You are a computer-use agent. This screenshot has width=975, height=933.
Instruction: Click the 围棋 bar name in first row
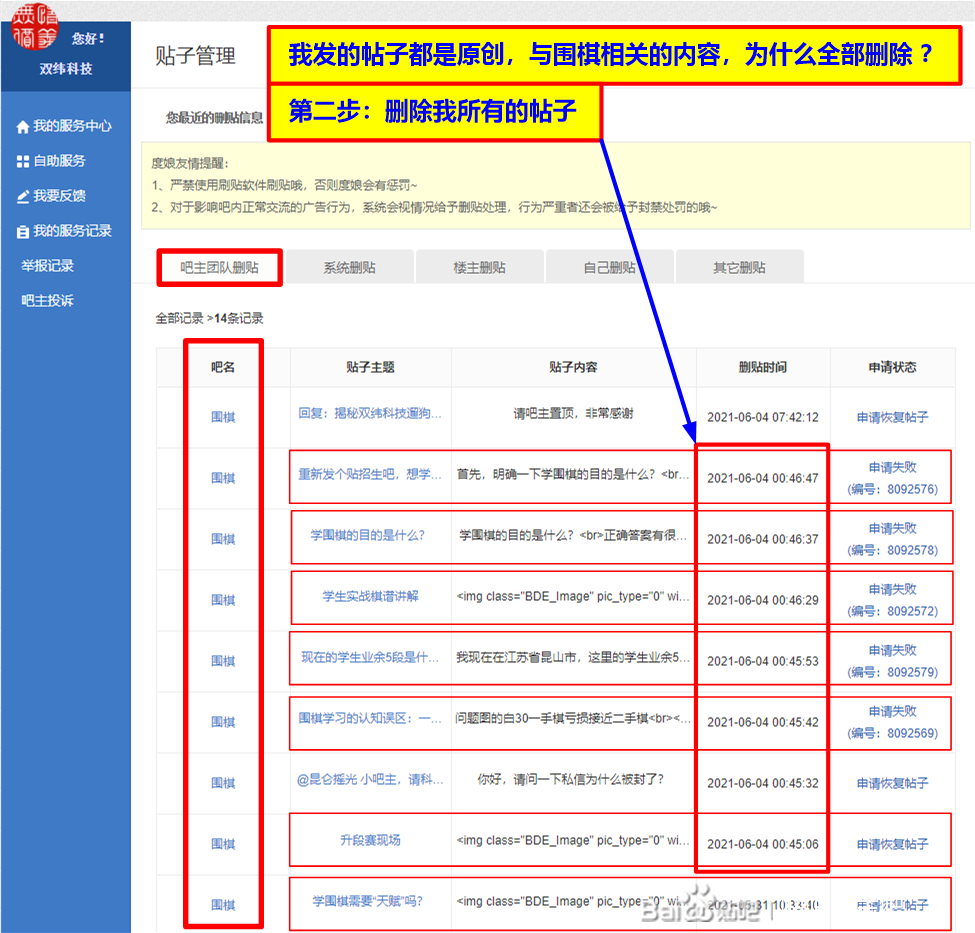click(x=223, y=417)
